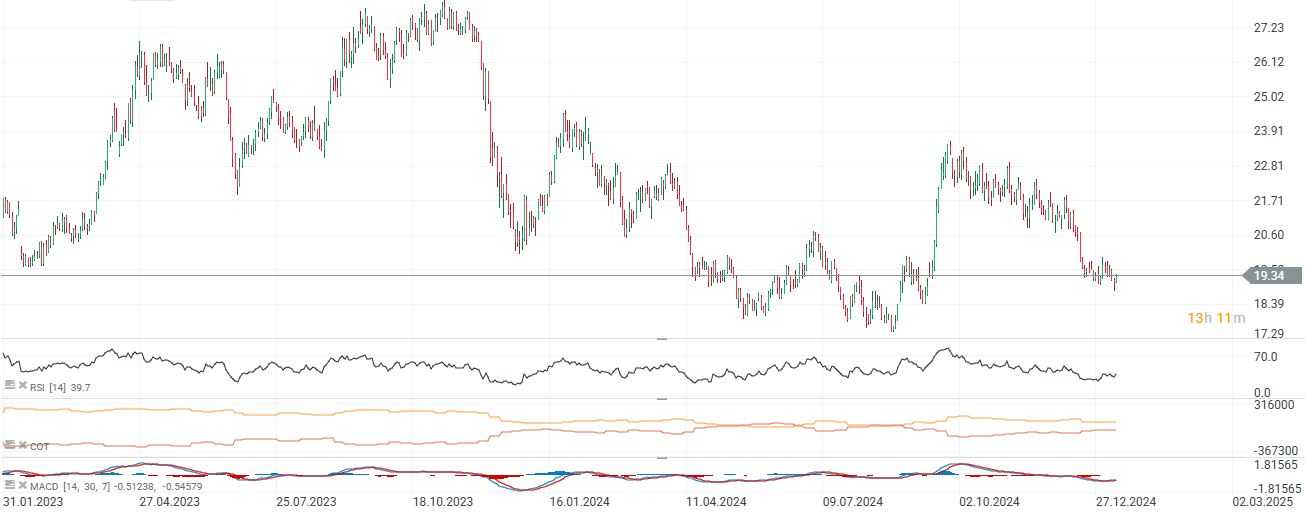This screenshot has height=512, width=1305.
Task: Click the 02.03.2025 date label
Action: click(x=1264, y=502)
